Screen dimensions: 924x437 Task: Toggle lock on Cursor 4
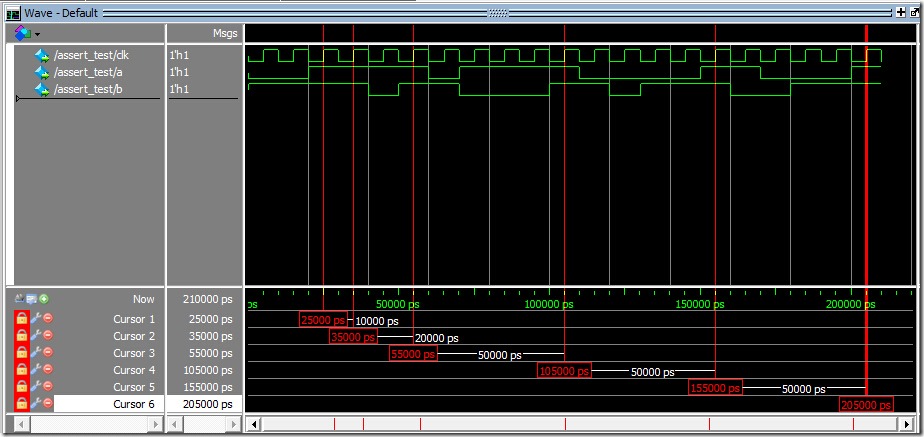[x=21, y=370]
